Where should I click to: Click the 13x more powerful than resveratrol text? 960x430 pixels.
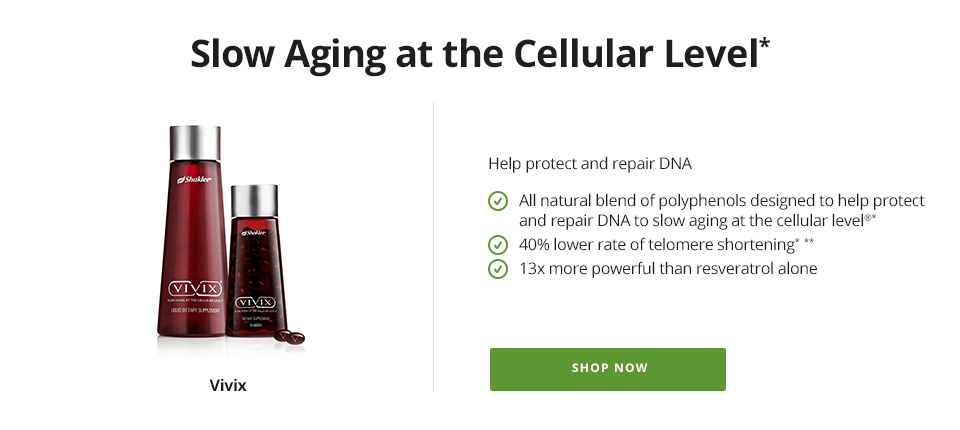pos(668,269)
